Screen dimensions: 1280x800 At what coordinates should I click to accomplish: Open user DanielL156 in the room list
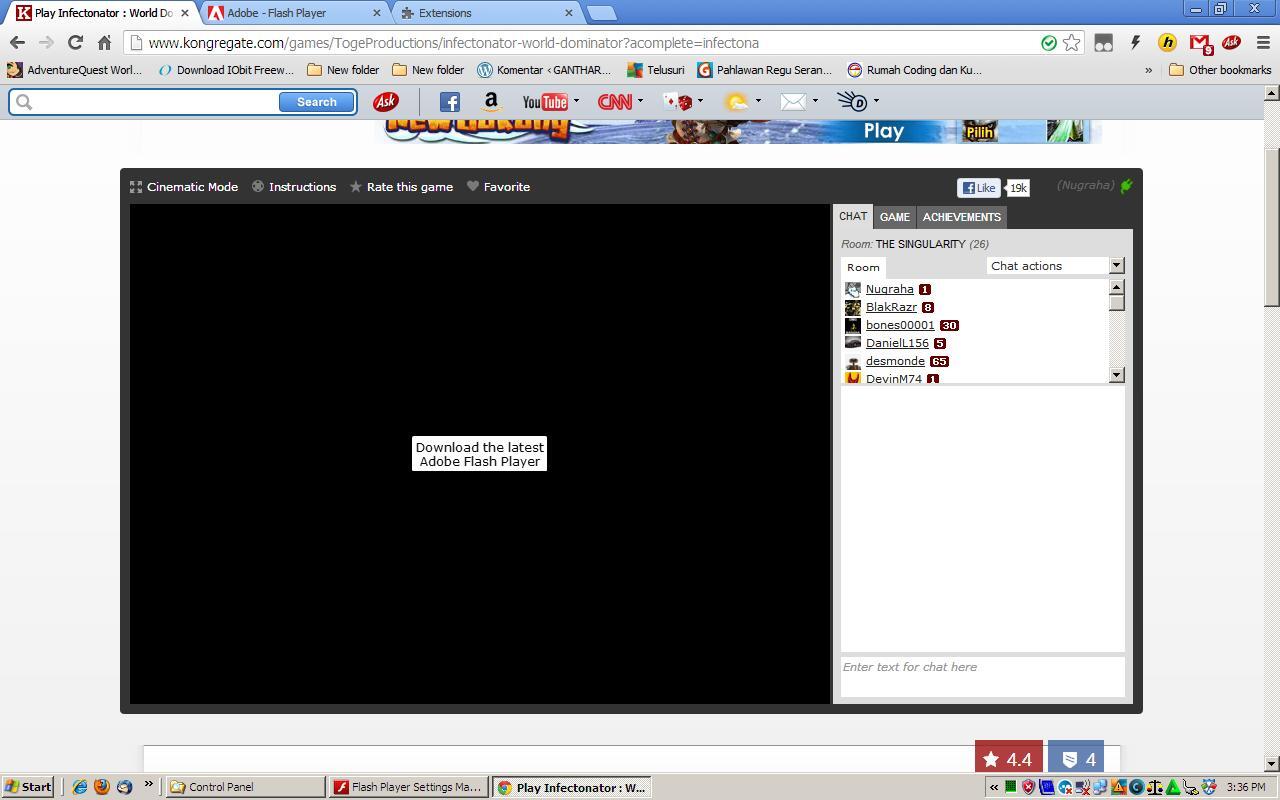(x=897, y=343)
